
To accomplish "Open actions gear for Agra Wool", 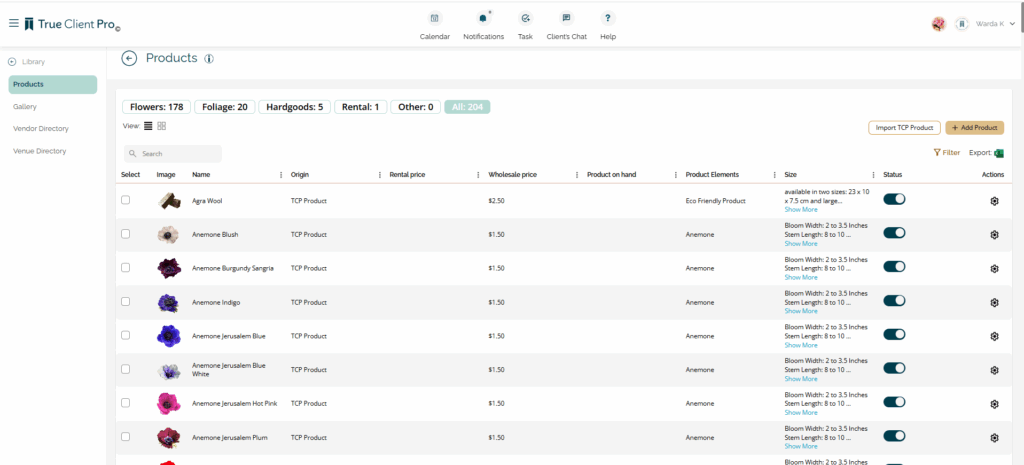I will tap(994, 201).
